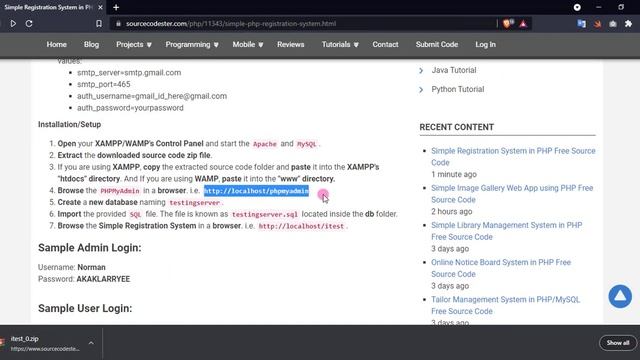The width and height of the screenshot is (640, 360).
Task: Expand the itest_0.zip download options chevron
Action: click(x=91, y=343)
